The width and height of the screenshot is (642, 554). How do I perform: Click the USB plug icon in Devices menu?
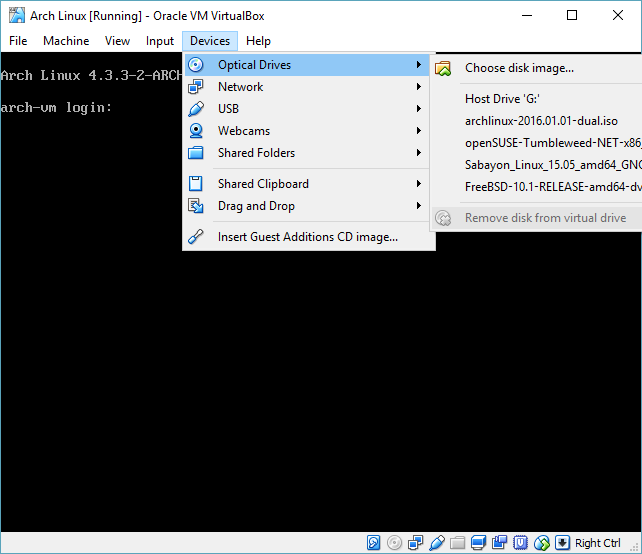(x=196, y=109)
